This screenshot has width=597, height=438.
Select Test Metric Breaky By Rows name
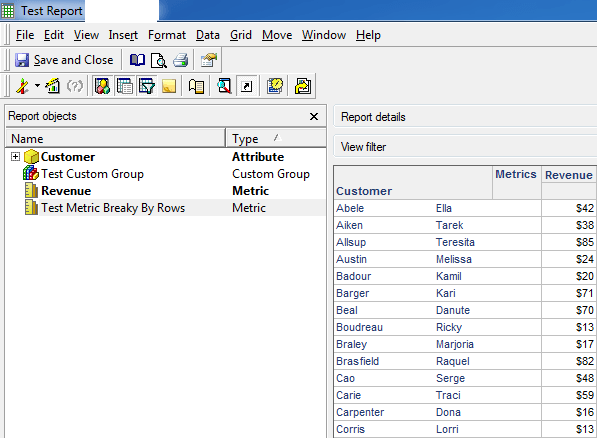click(113, 208)
